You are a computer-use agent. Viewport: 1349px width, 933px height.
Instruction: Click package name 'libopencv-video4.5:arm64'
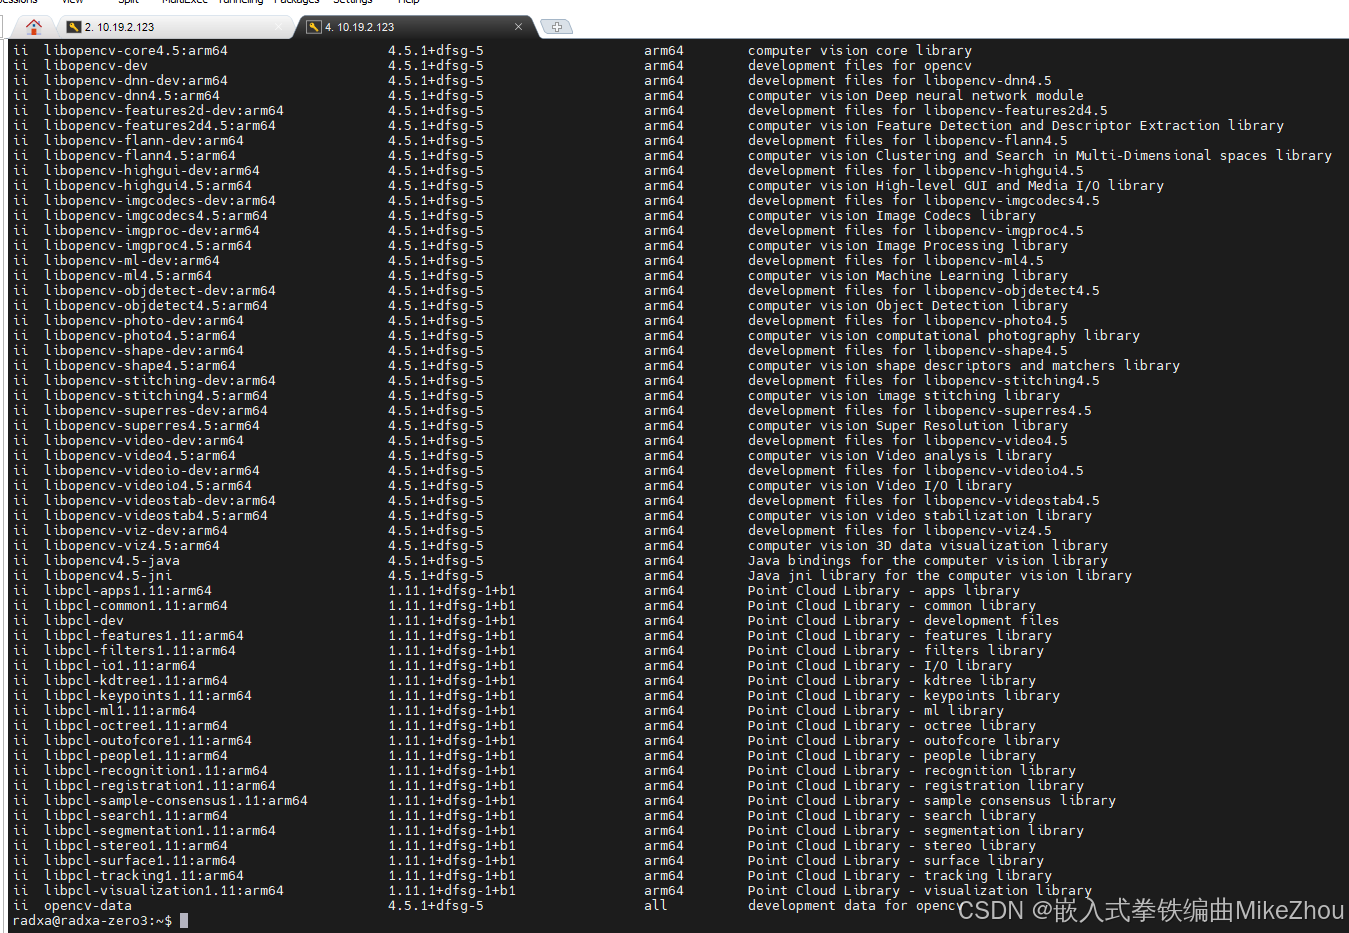(x=140, y=455)
